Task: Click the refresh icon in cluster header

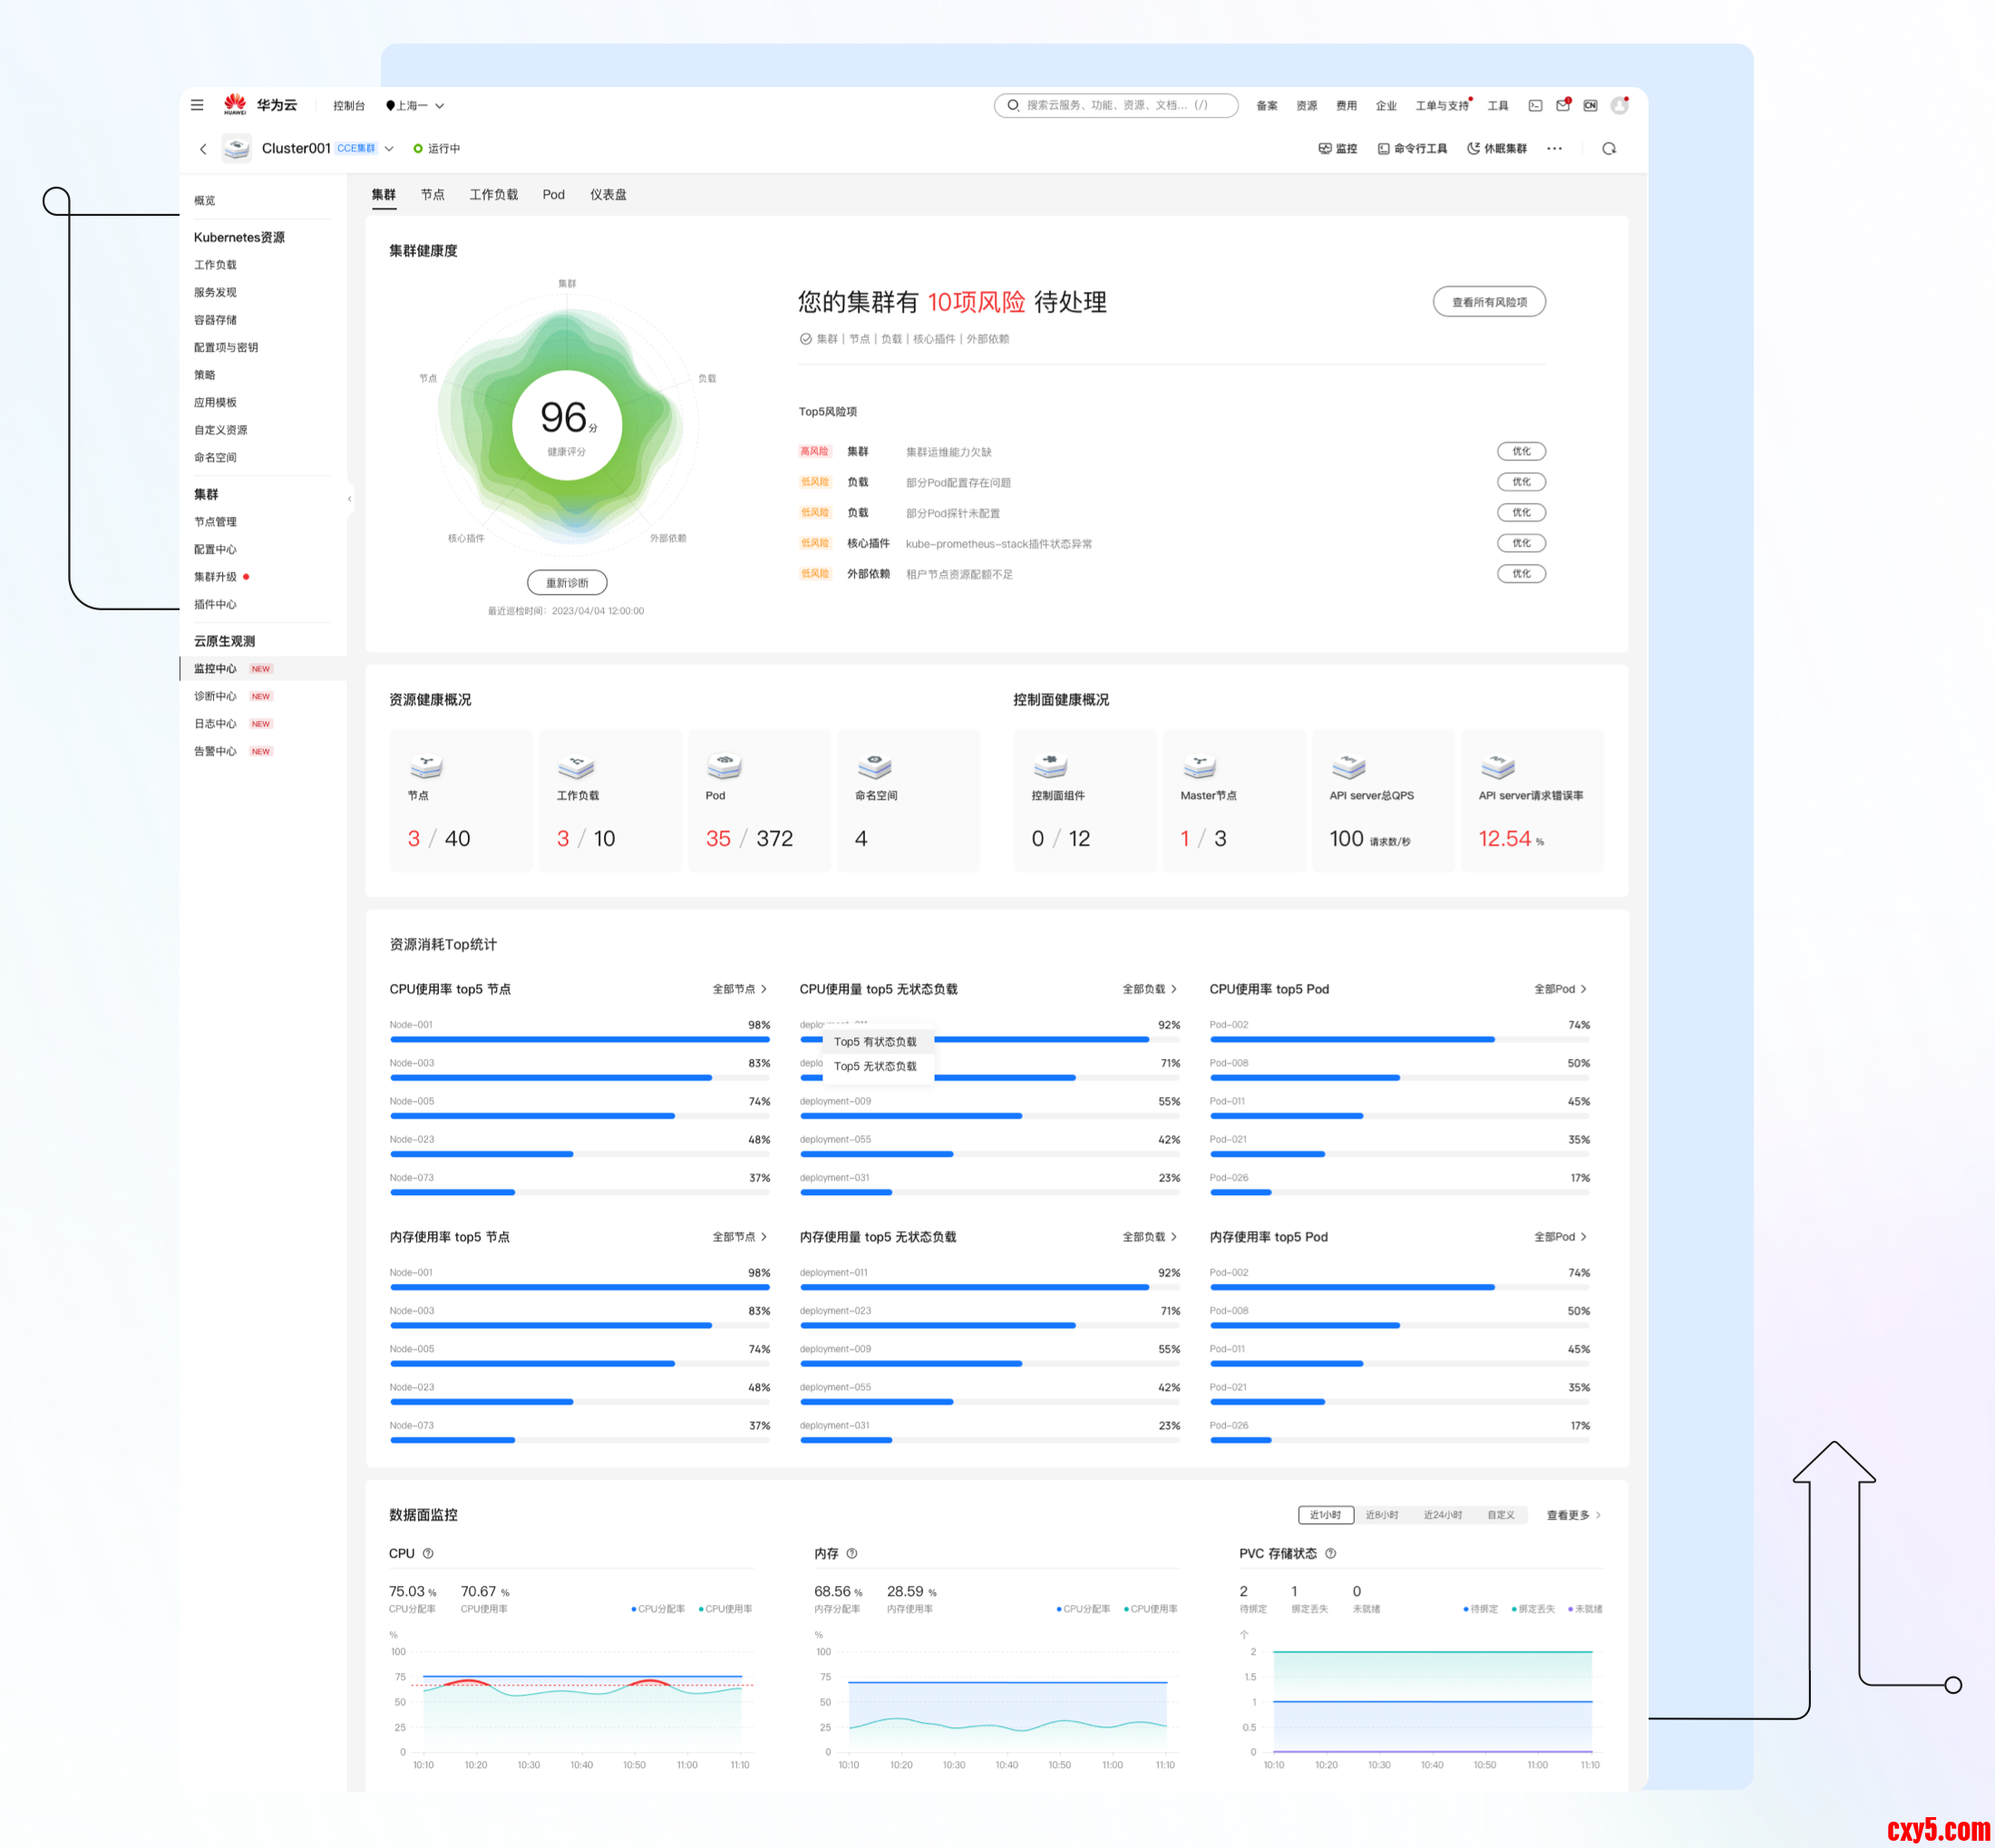Action: tap(1608, 149)
